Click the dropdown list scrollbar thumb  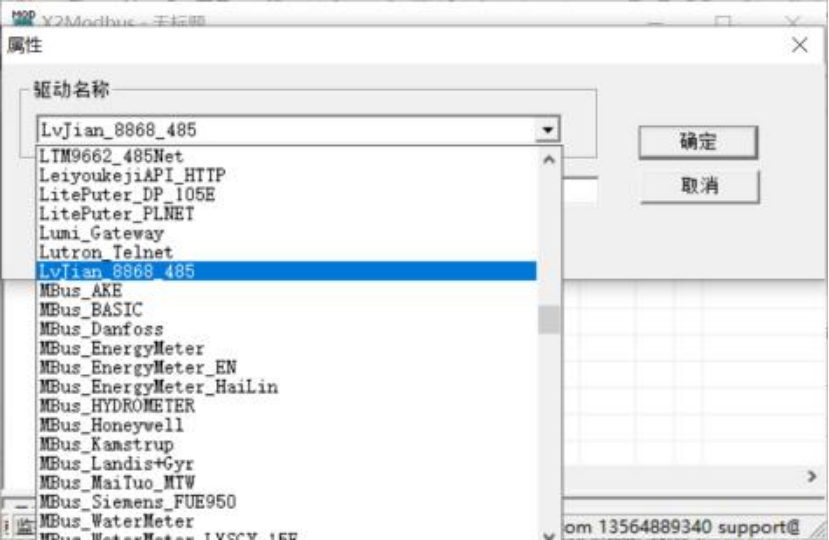point(549,319)
